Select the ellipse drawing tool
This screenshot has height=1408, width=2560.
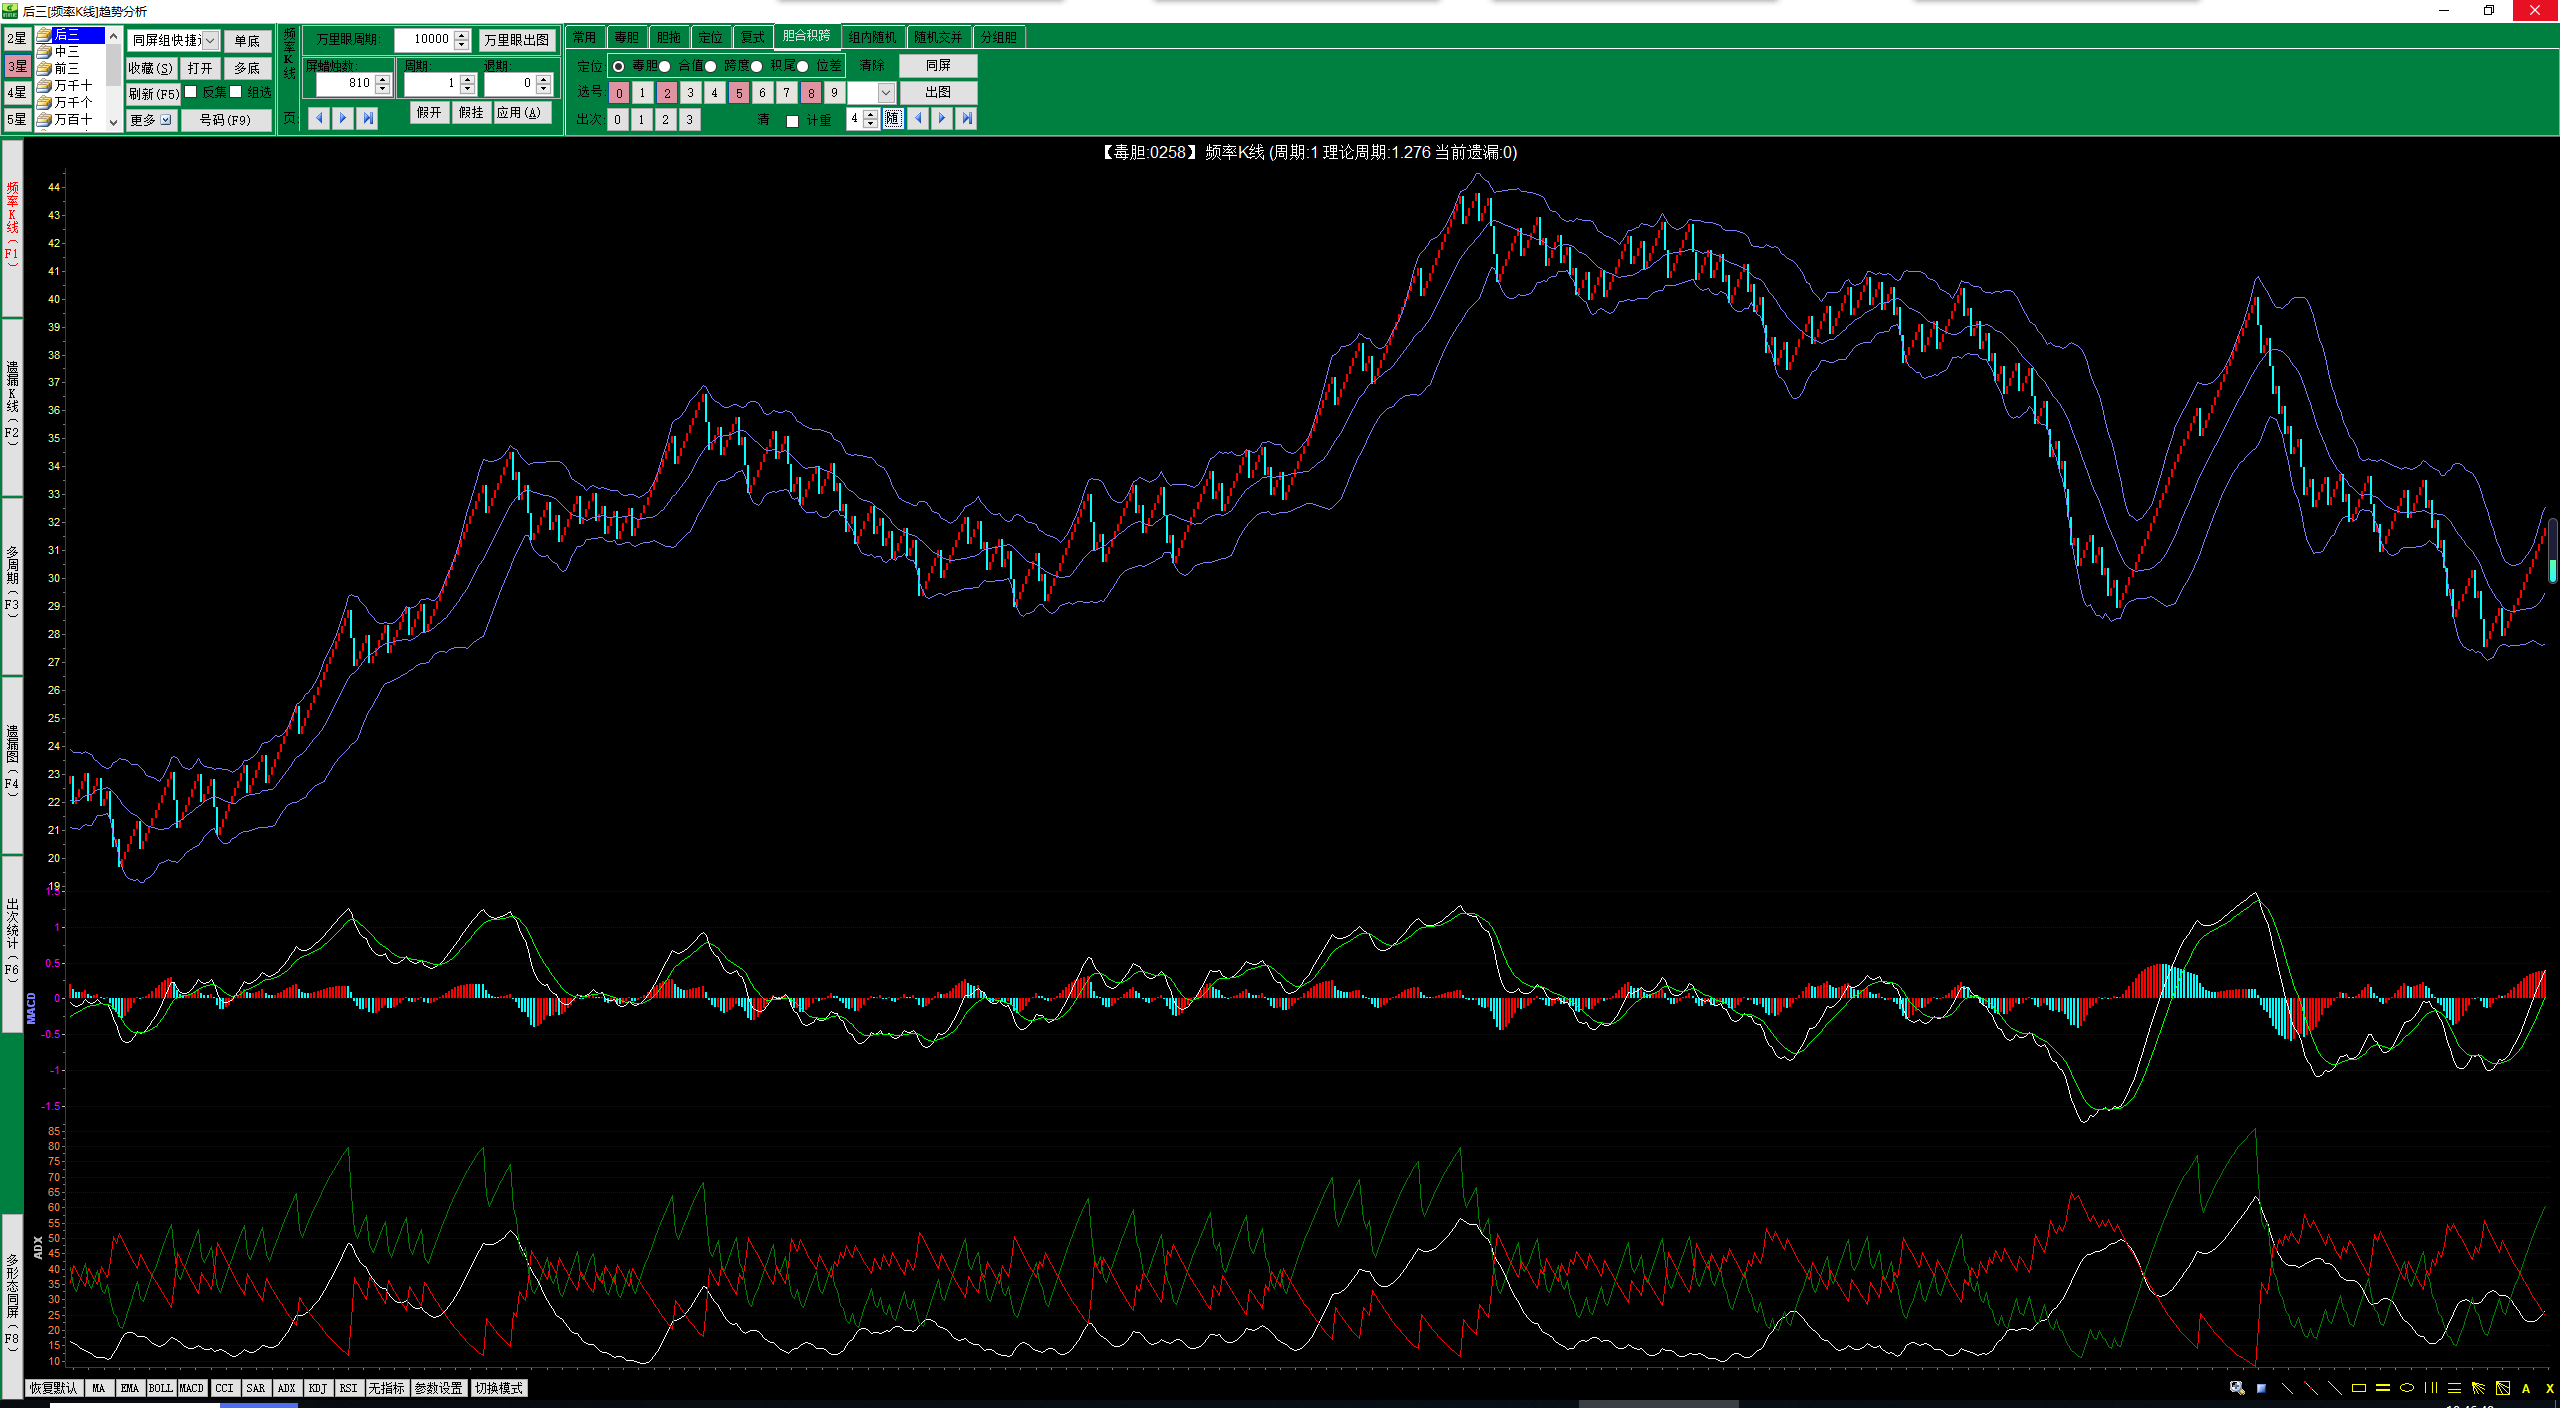click(x=2407, y=1388)
